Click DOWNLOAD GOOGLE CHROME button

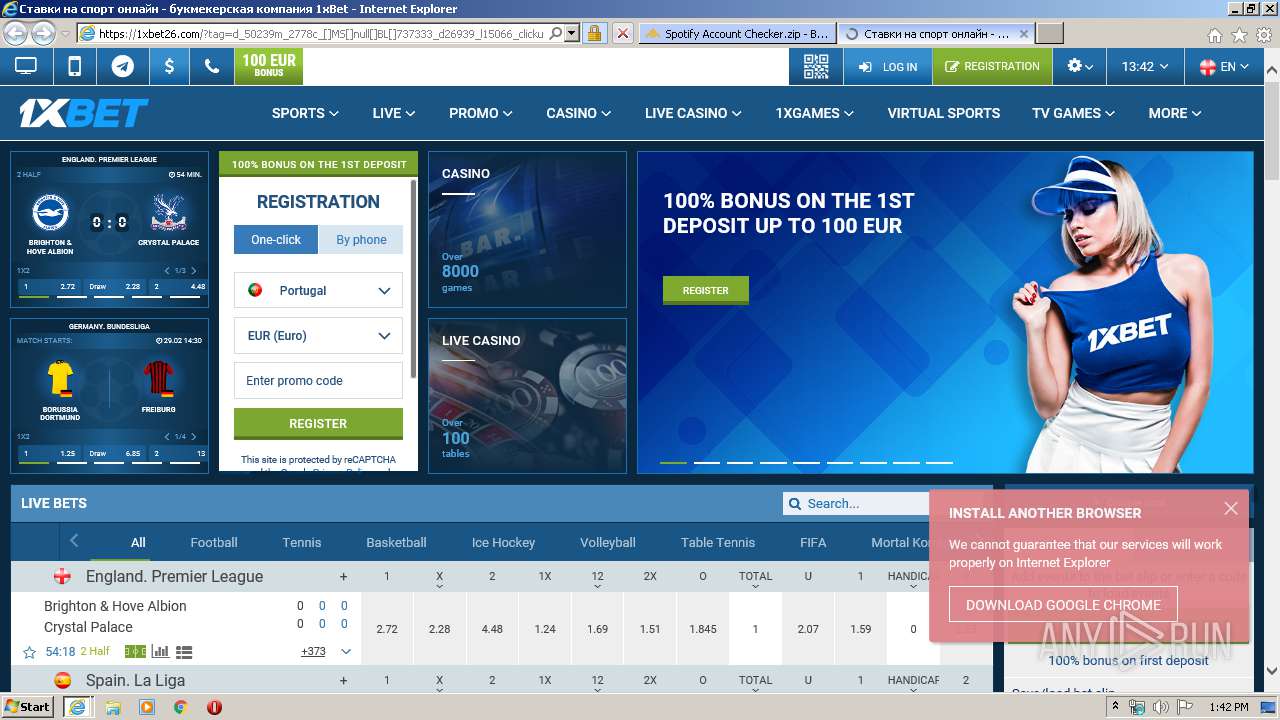[1063, 605]
